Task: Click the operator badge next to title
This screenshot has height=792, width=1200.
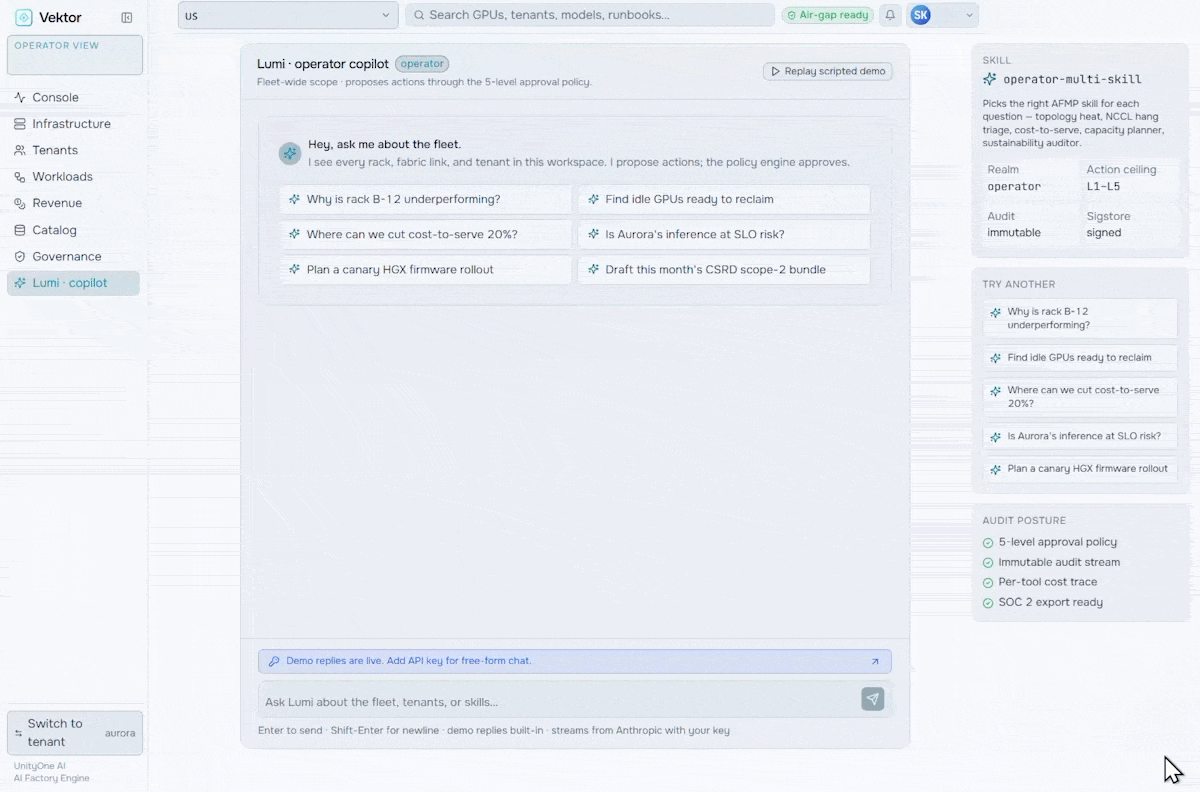Action: point(422,64)
